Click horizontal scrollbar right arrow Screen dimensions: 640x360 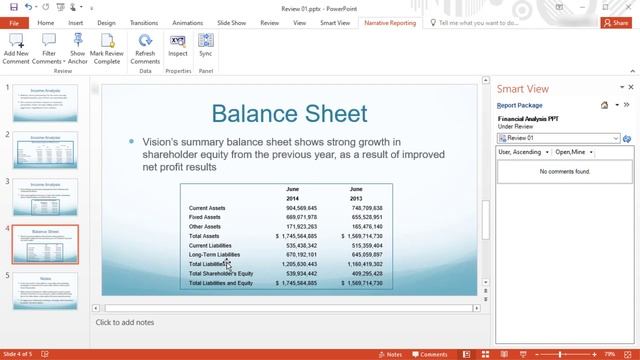476,308
